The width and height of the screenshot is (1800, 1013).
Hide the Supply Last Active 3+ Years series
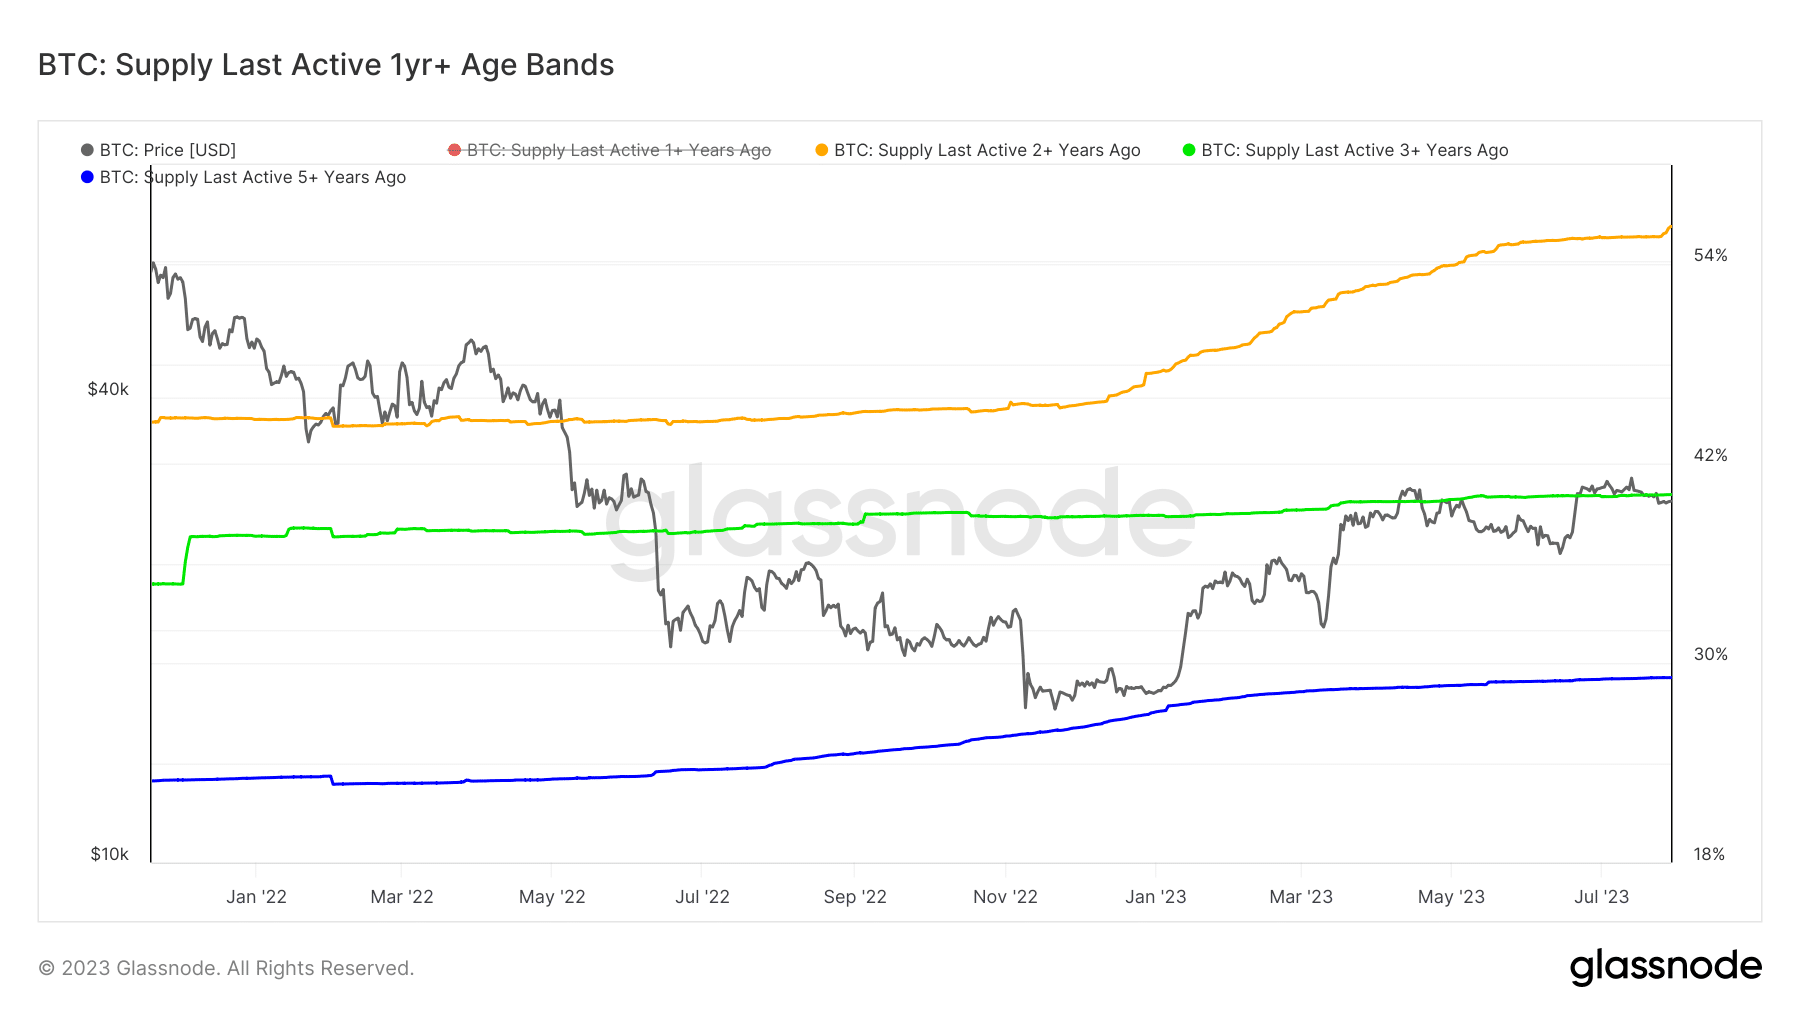tap(1355, 150)
